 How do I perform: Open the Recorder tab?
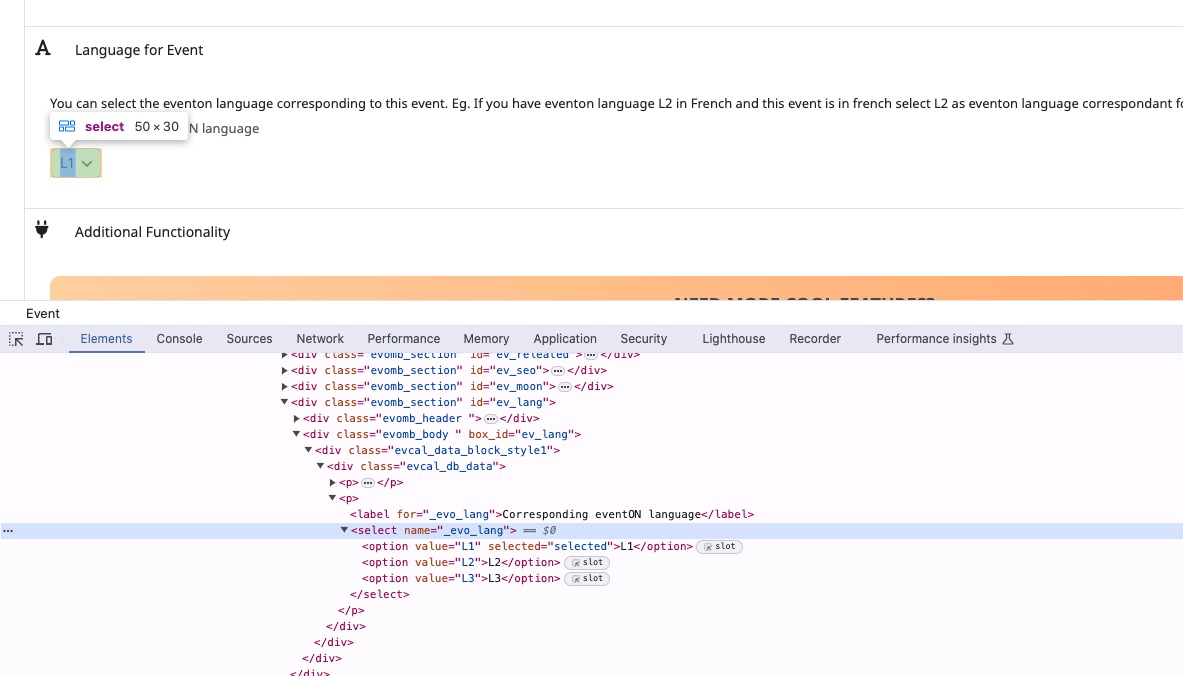pos(815,340)
